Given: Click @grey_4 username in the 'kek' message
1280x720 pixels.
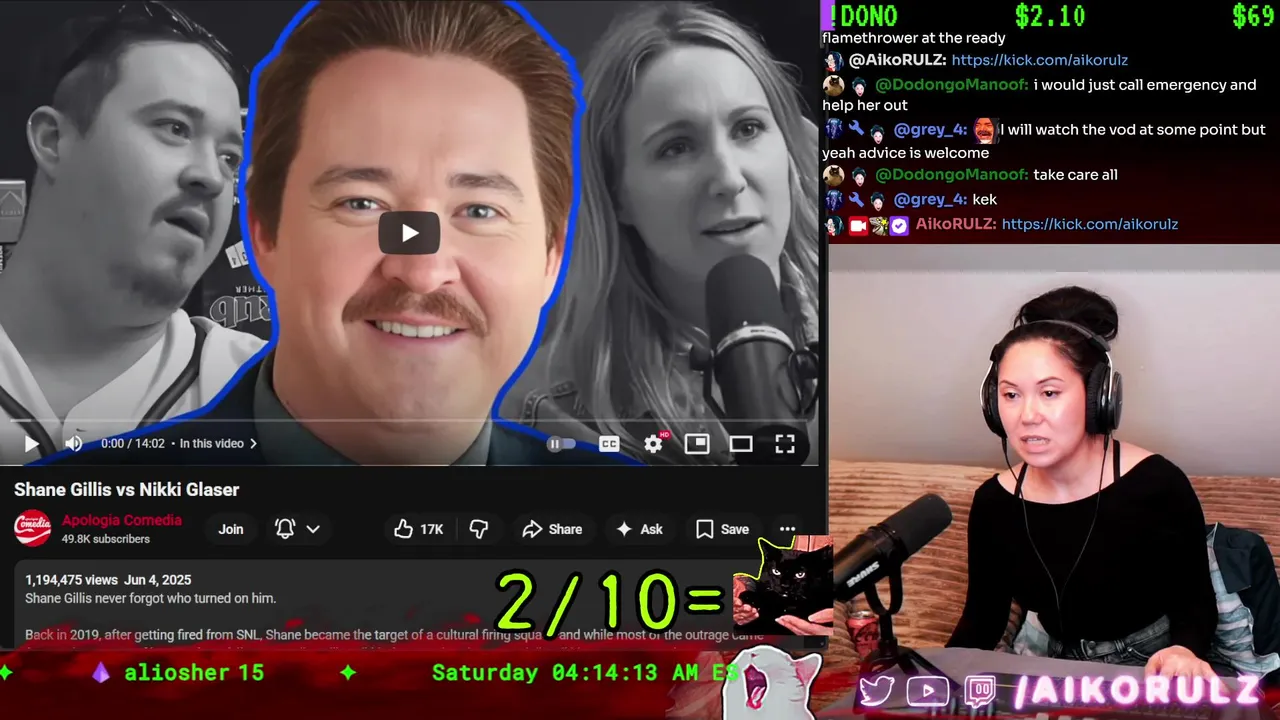Looking at the screenshot, I should tap(930, 199).
